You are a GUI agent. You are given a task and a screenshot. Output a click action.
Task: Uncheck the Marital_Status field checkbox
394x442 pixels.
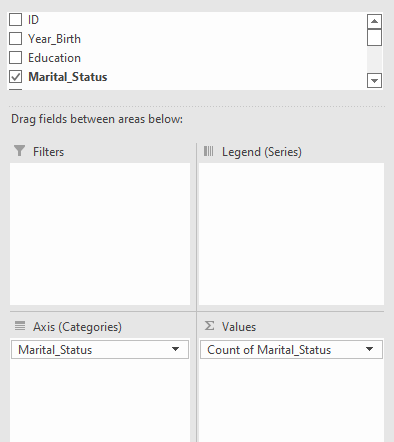[15, 77]
